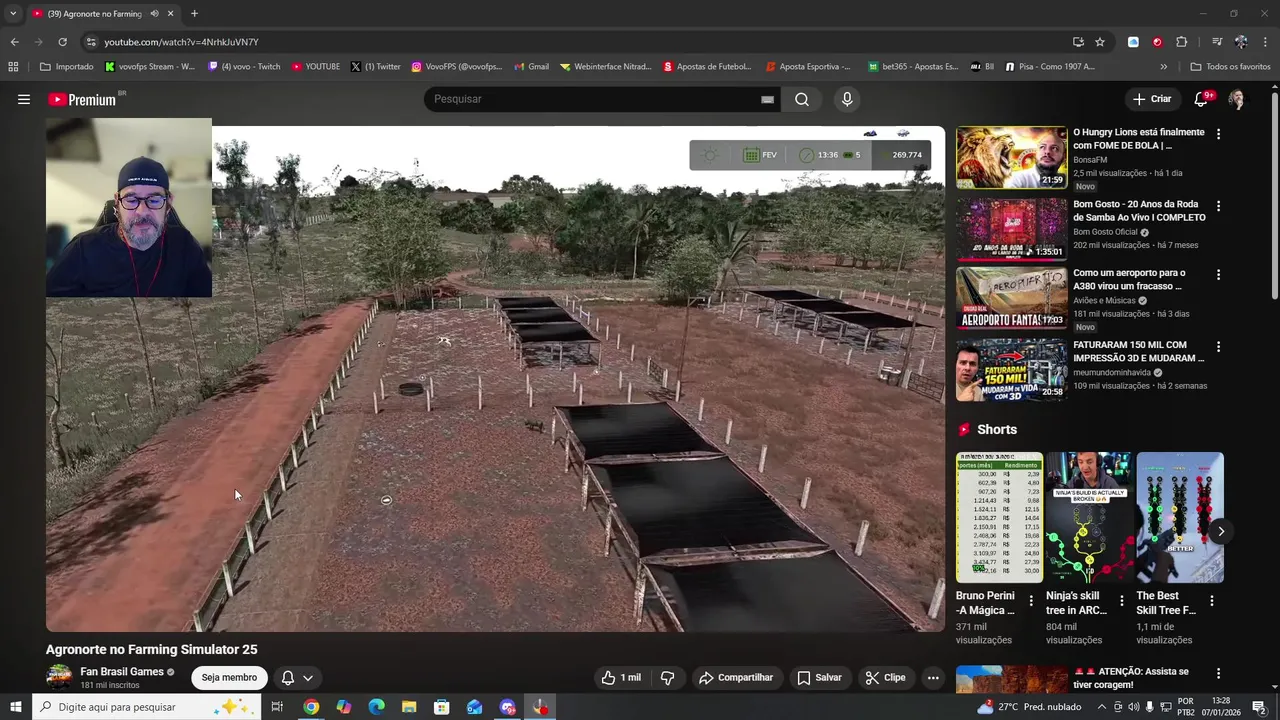Save the video with Salvar
1280x720 pixels.
[x=819, y=677]
